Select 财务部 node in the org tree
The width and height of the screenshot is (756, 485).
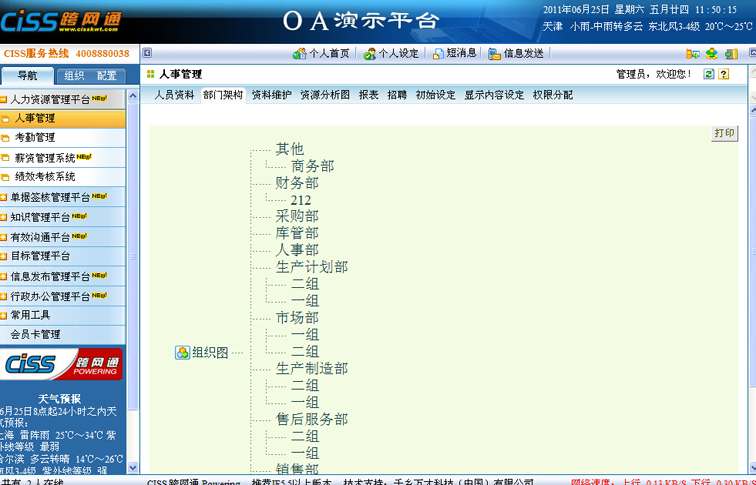click(297, 183)
